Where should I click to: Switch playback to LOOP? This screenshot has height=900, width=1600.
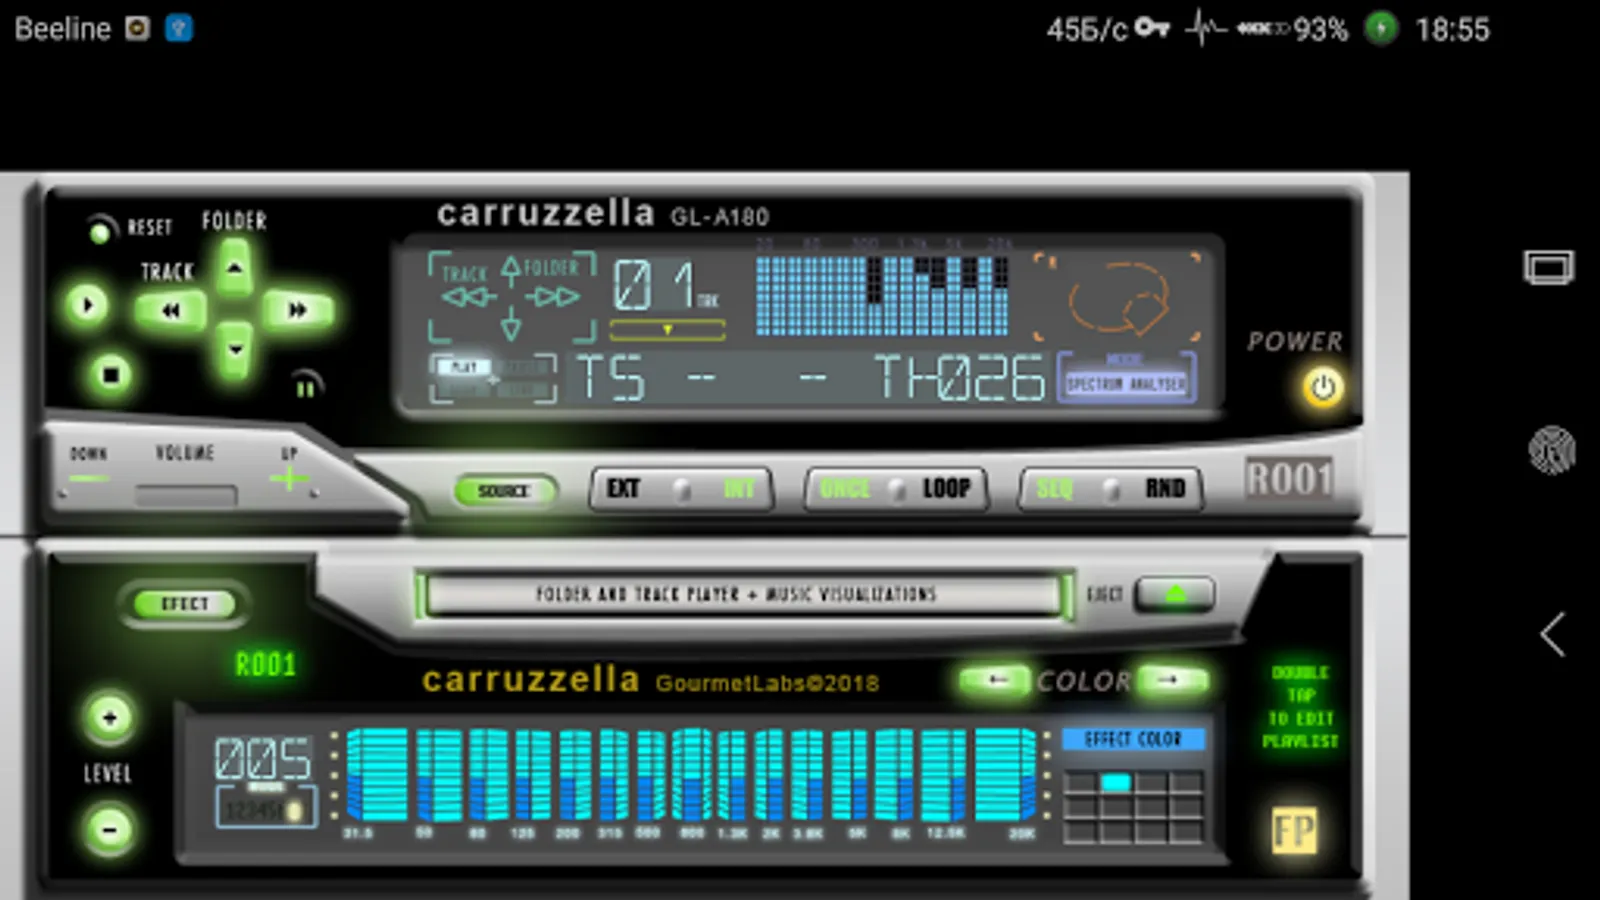[946, 488]
